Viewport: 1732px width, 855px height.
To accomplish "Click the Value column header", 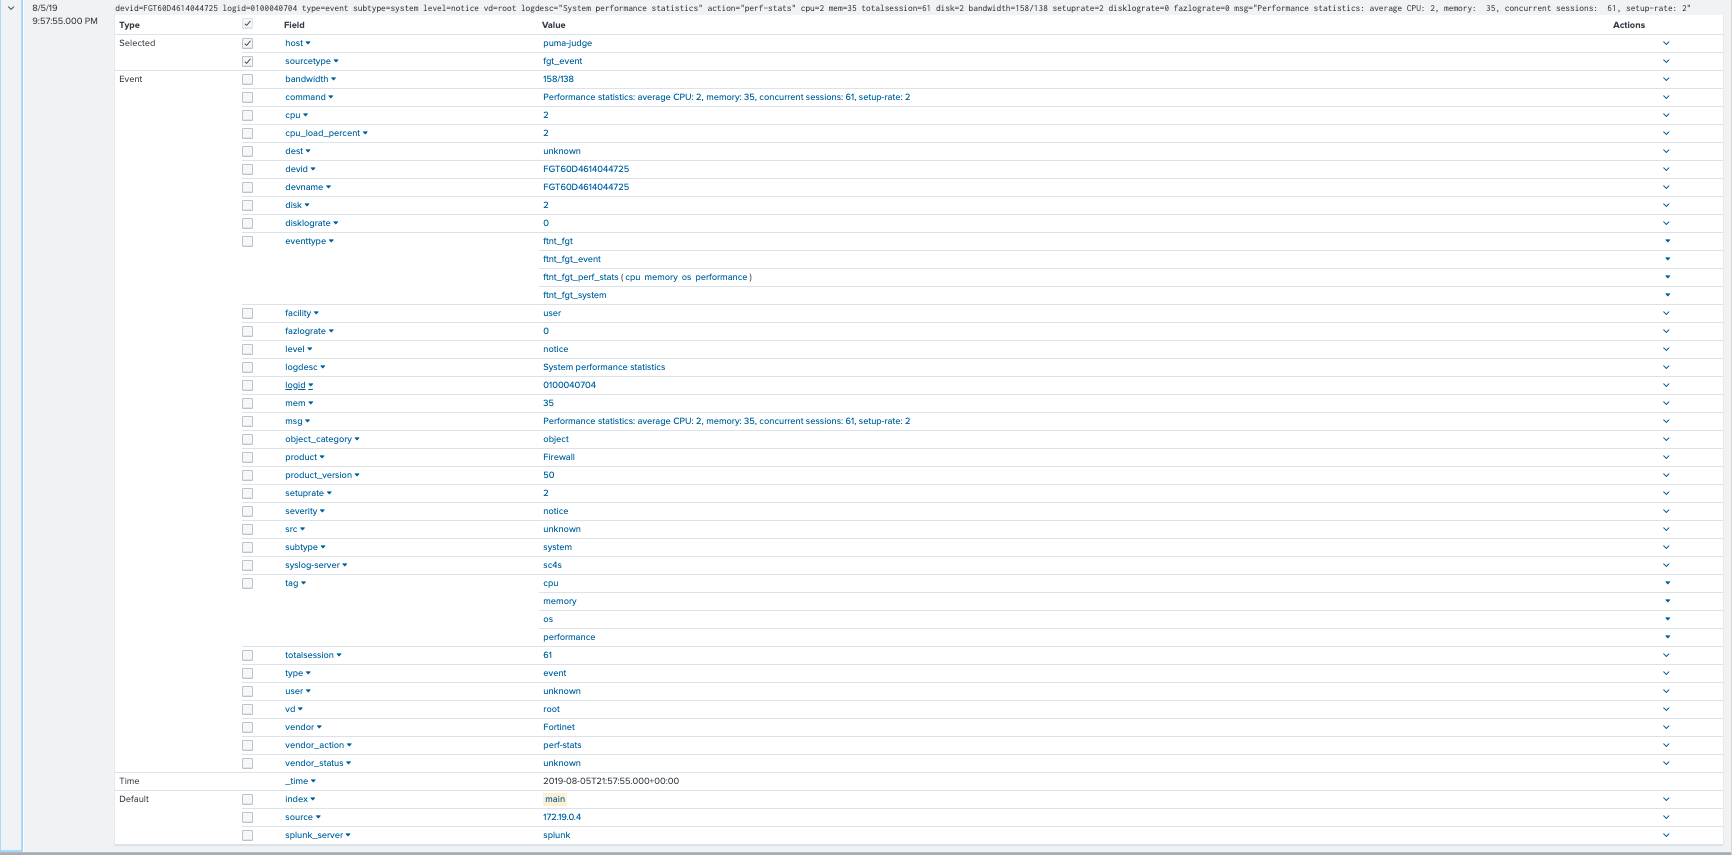I will coord(554,25).
